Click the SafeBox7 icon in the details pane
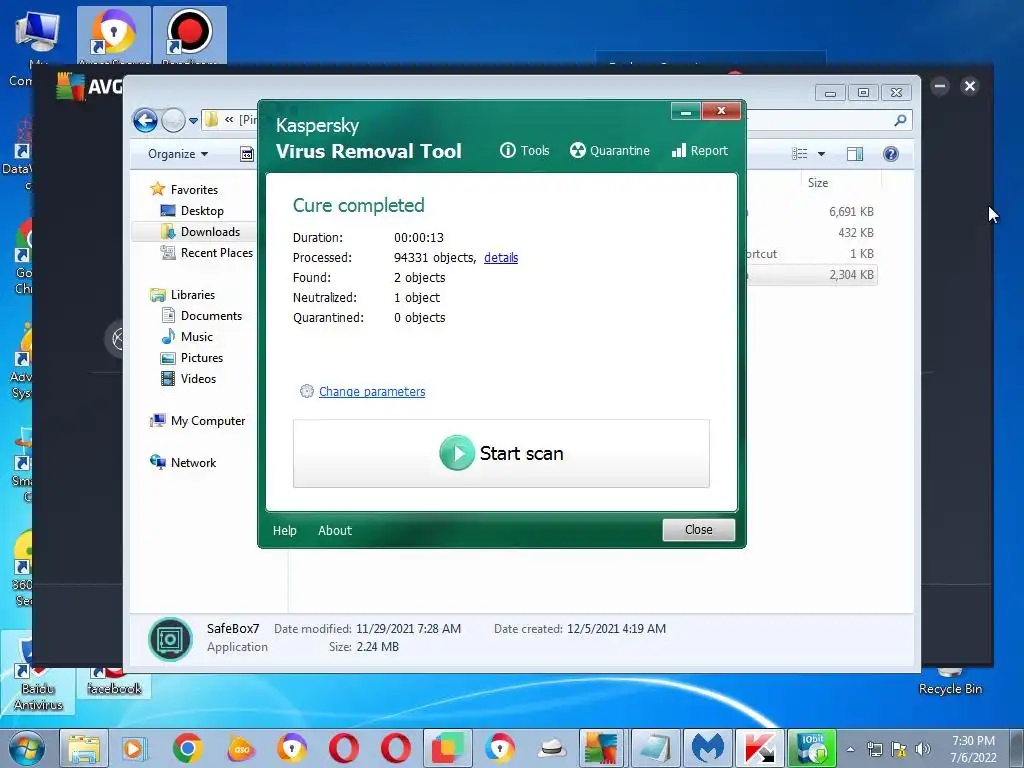The image size is (1024, 768). [170, 639]
